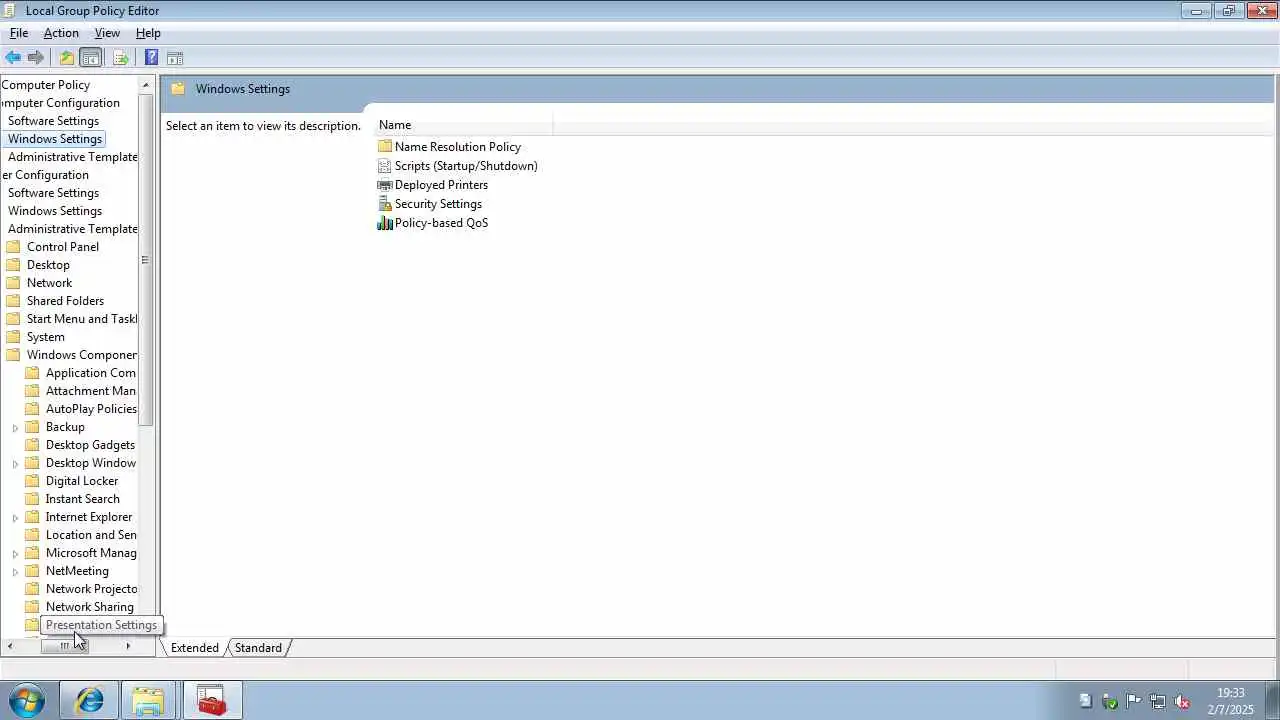1280x720 pixels.
Task: Select Windows Componen in the tree
Action: [81, 355]
